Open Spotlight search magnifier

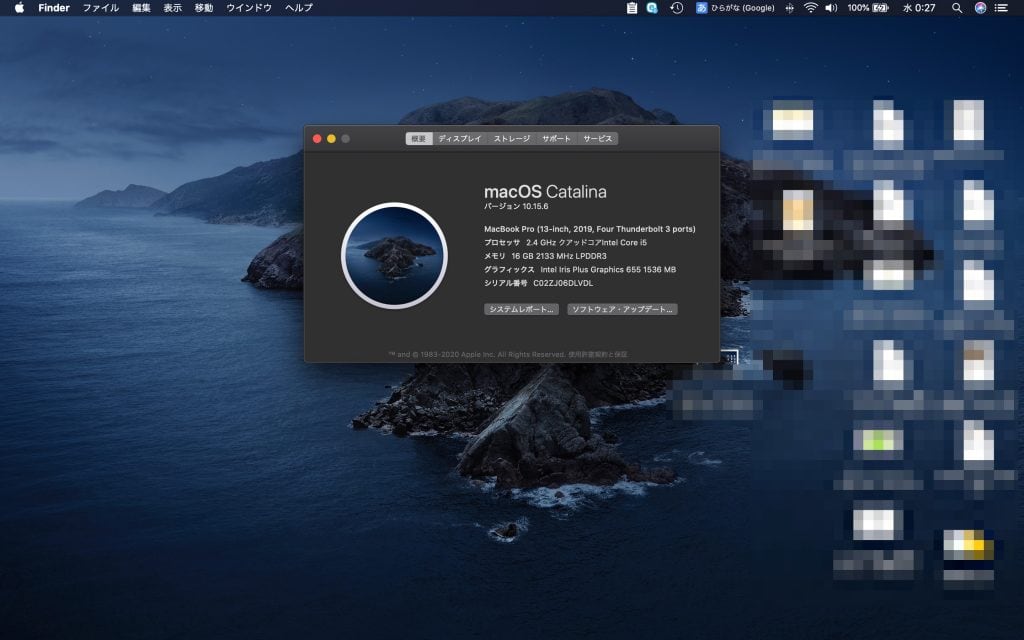pyautogui.click(x=957, y=8)
